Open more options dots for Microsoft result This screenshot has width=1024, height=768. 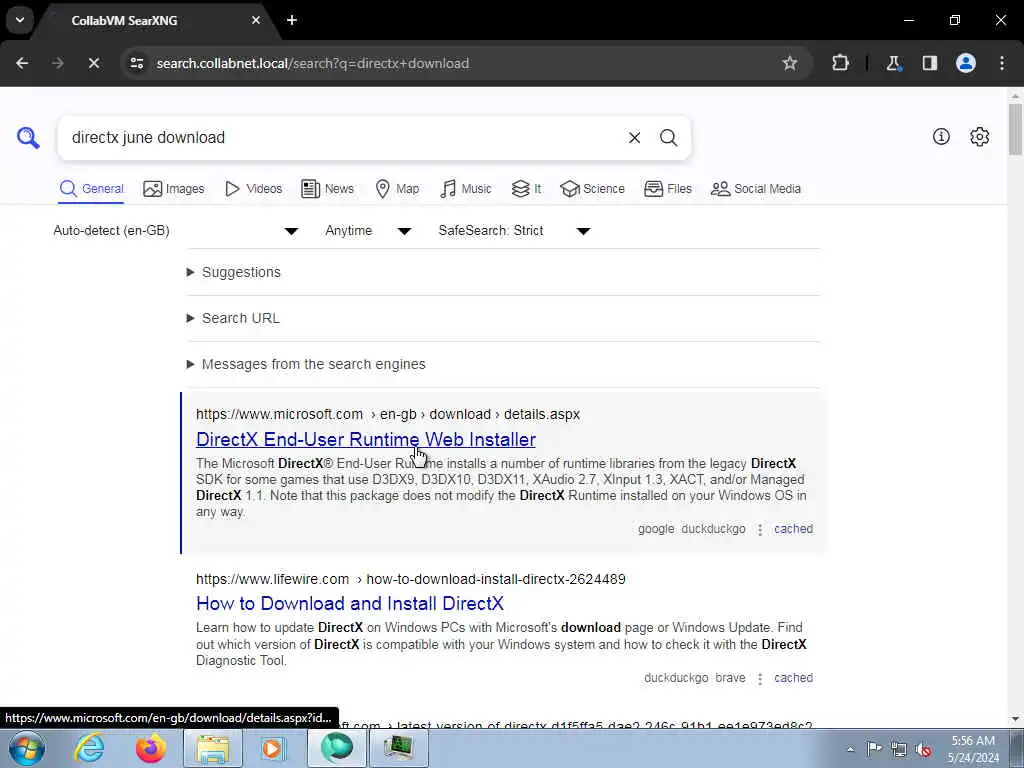click(760, 530)
